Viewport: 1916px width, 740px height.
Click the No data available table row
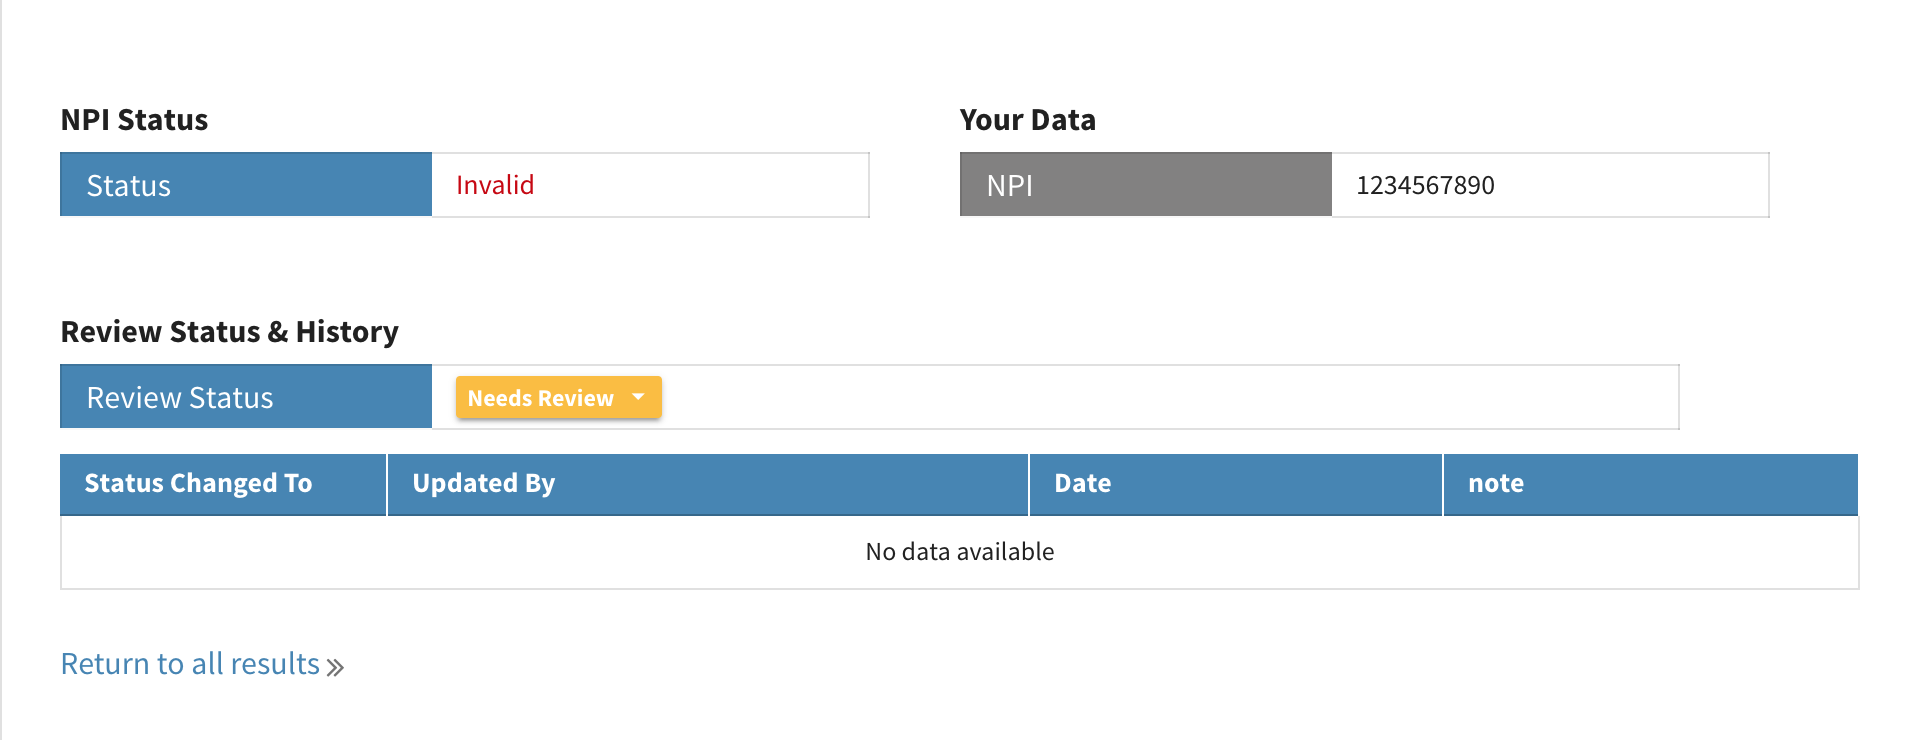[959, 552]
